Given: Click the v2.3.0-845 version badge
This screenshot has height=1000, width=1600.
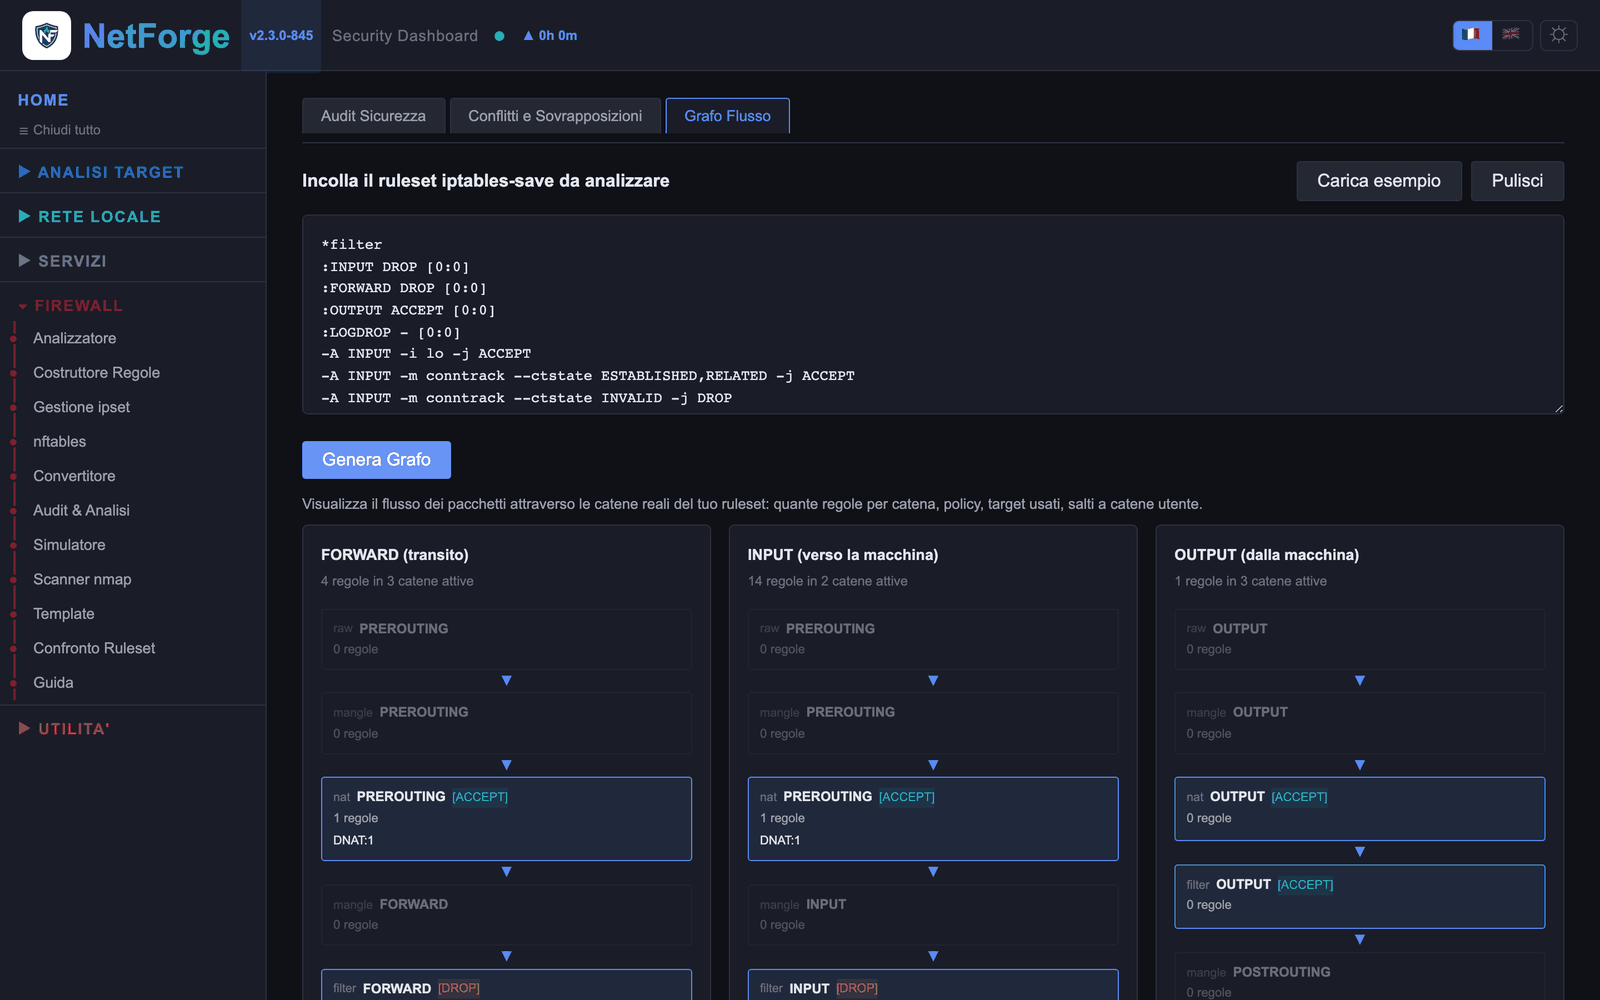Looking at the screenshot, I should (x=281, y=35).
